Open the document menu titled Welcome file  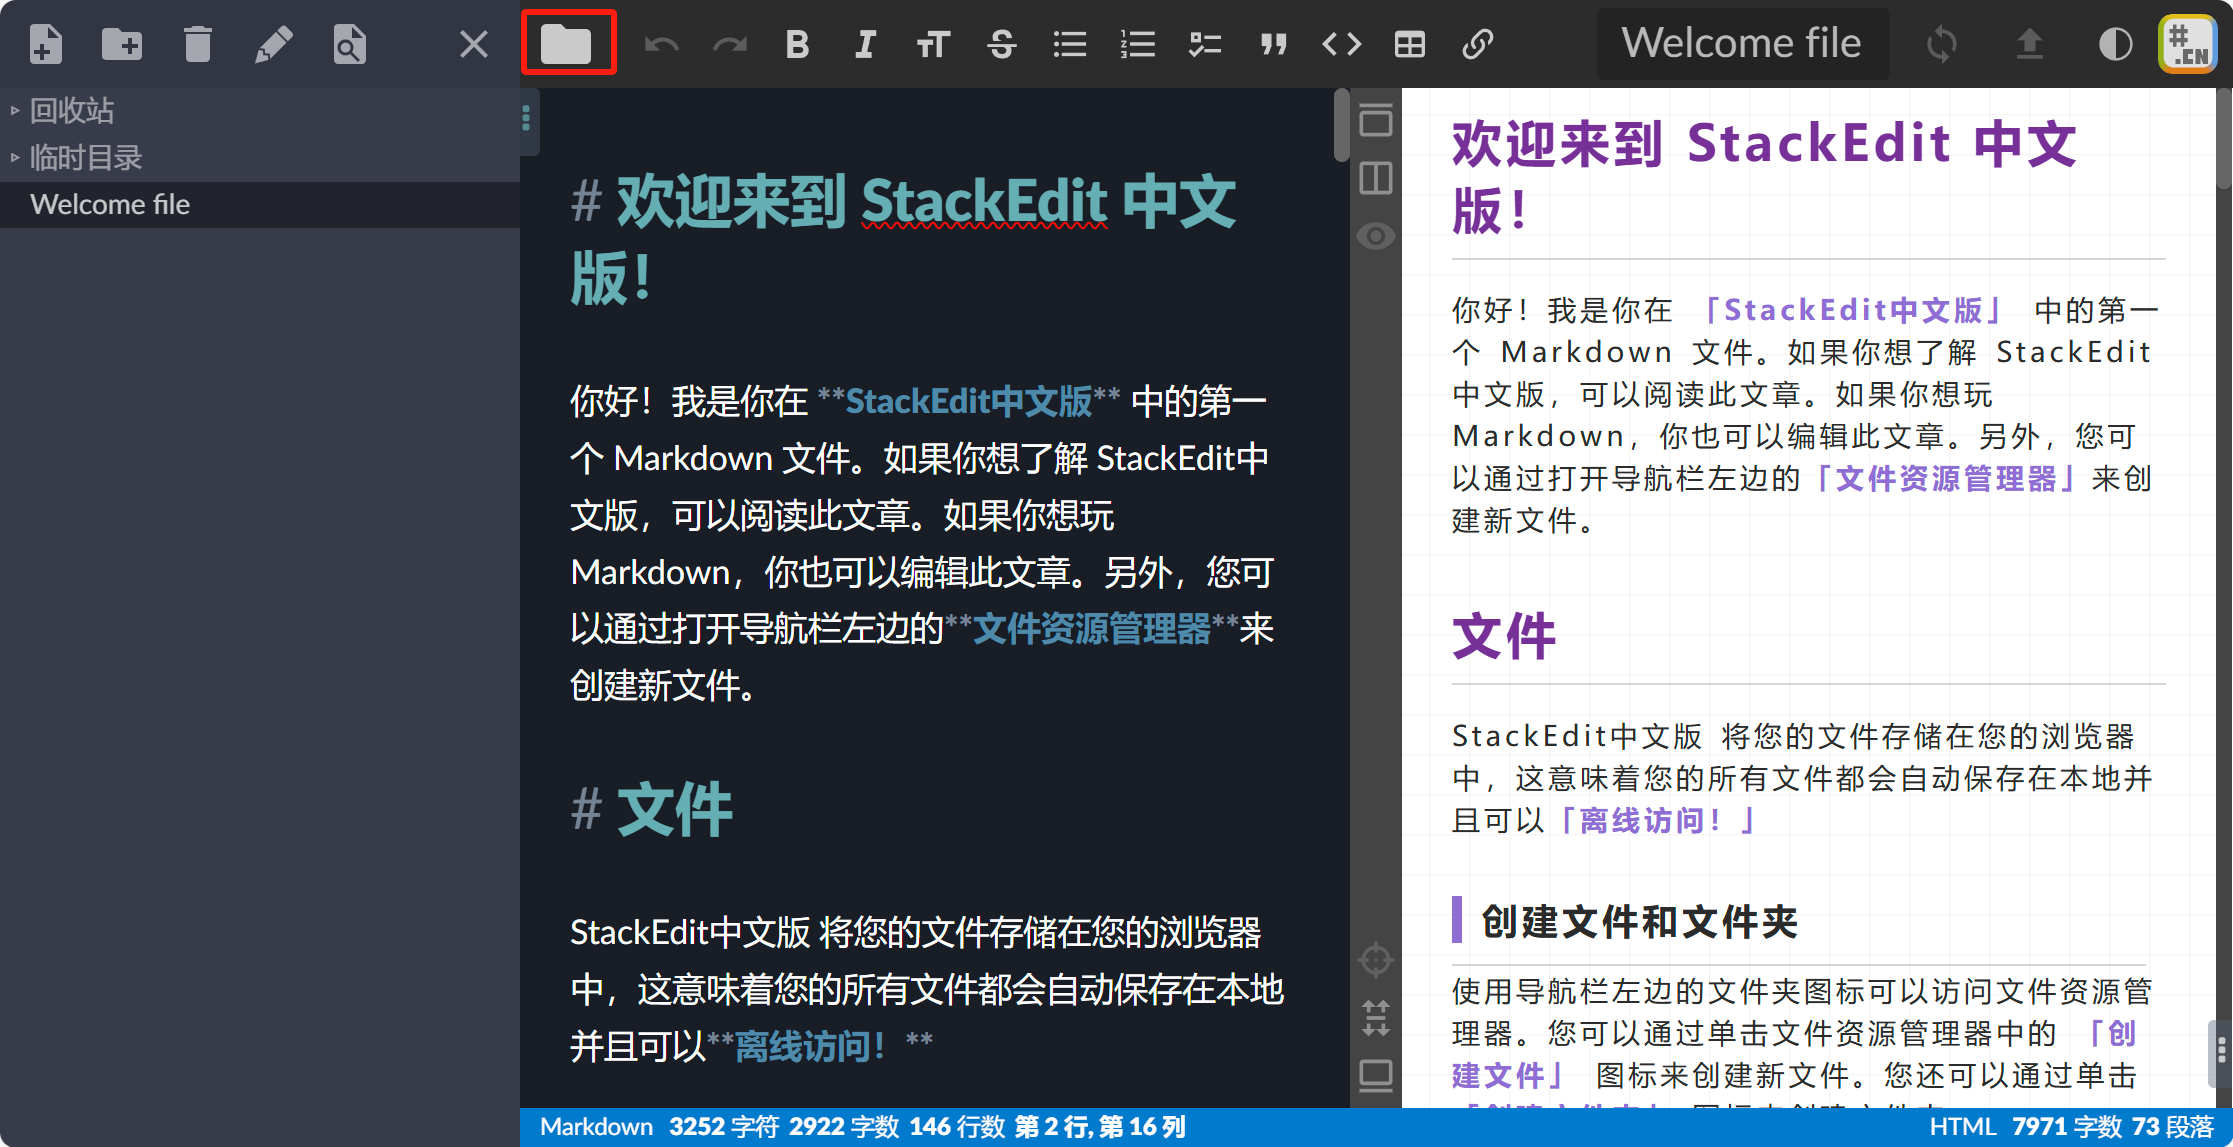click(1742, 43)
